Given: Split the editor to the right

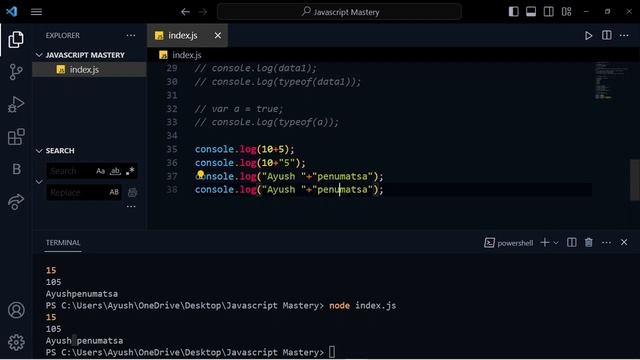Looking at the screenshot, I should tap(607, 36).
